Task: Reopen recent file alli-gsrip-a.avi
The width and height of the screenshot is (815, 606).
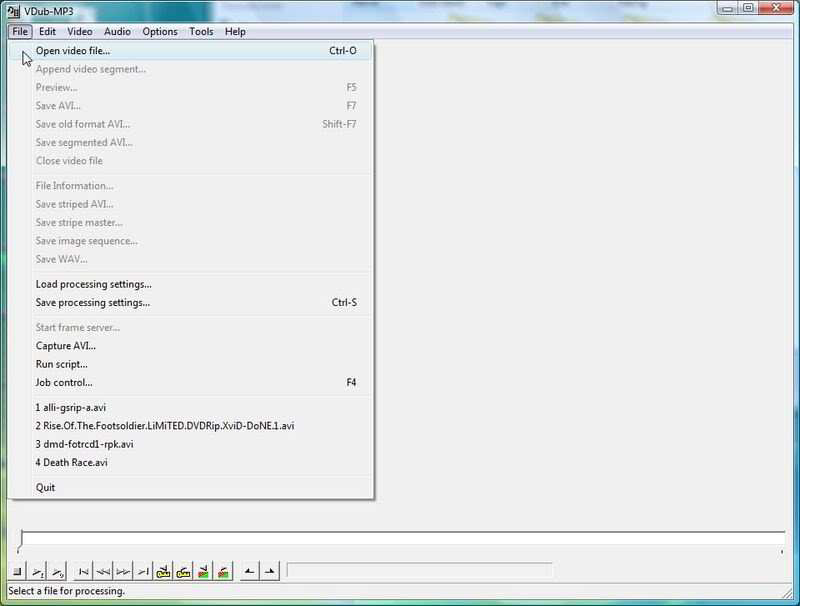Action: [191, 408]
